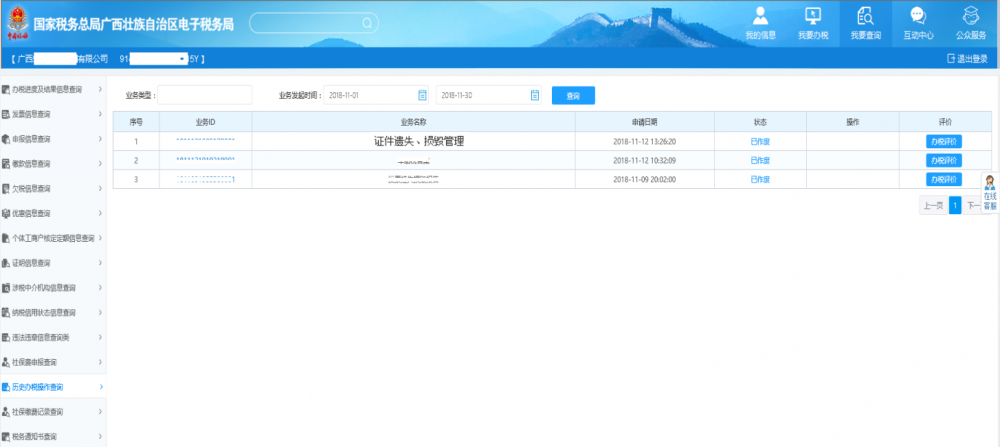Click the 个体工商户核定定额信息查询 sidebar icon
1000x447 pixels.
pos(6,238)
